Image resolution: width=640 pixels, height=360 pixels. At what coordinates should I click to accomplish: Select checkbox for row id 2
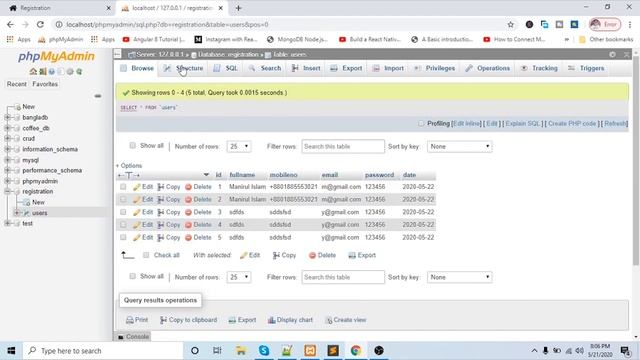click(123, 199)
